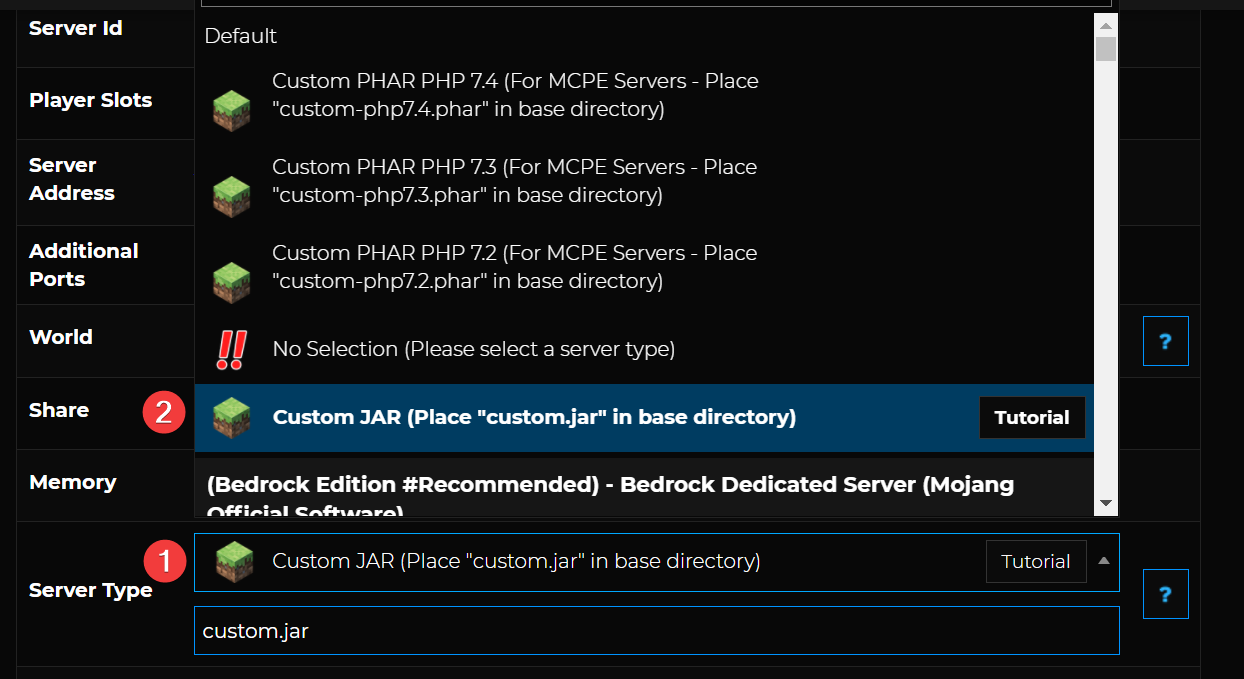Collapse the Server Type dropdown arrow
1244x679 pixels.
(x=1104, y=561)
